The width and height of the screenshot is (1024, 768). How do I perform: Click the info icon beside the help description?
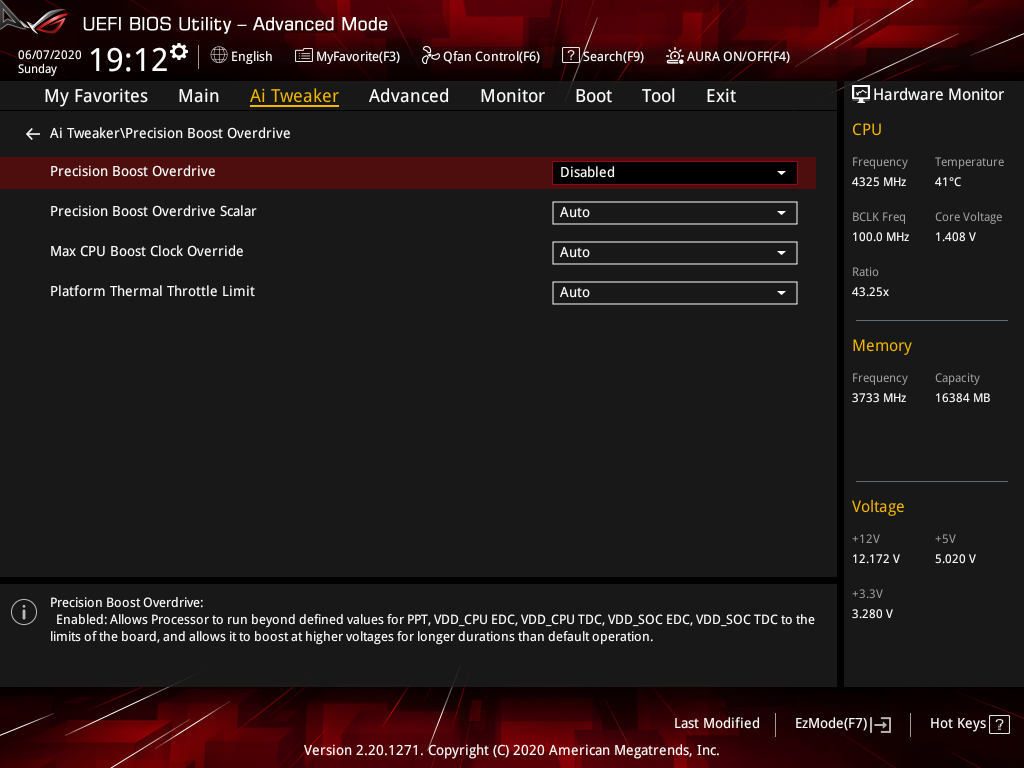(24, 612)
